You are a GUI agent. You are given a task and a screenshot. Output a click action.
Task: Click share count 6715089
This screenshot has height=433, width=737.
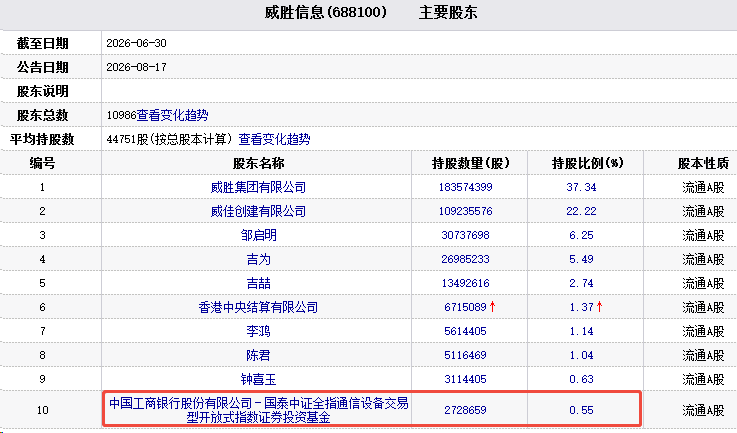pos(465,307)
